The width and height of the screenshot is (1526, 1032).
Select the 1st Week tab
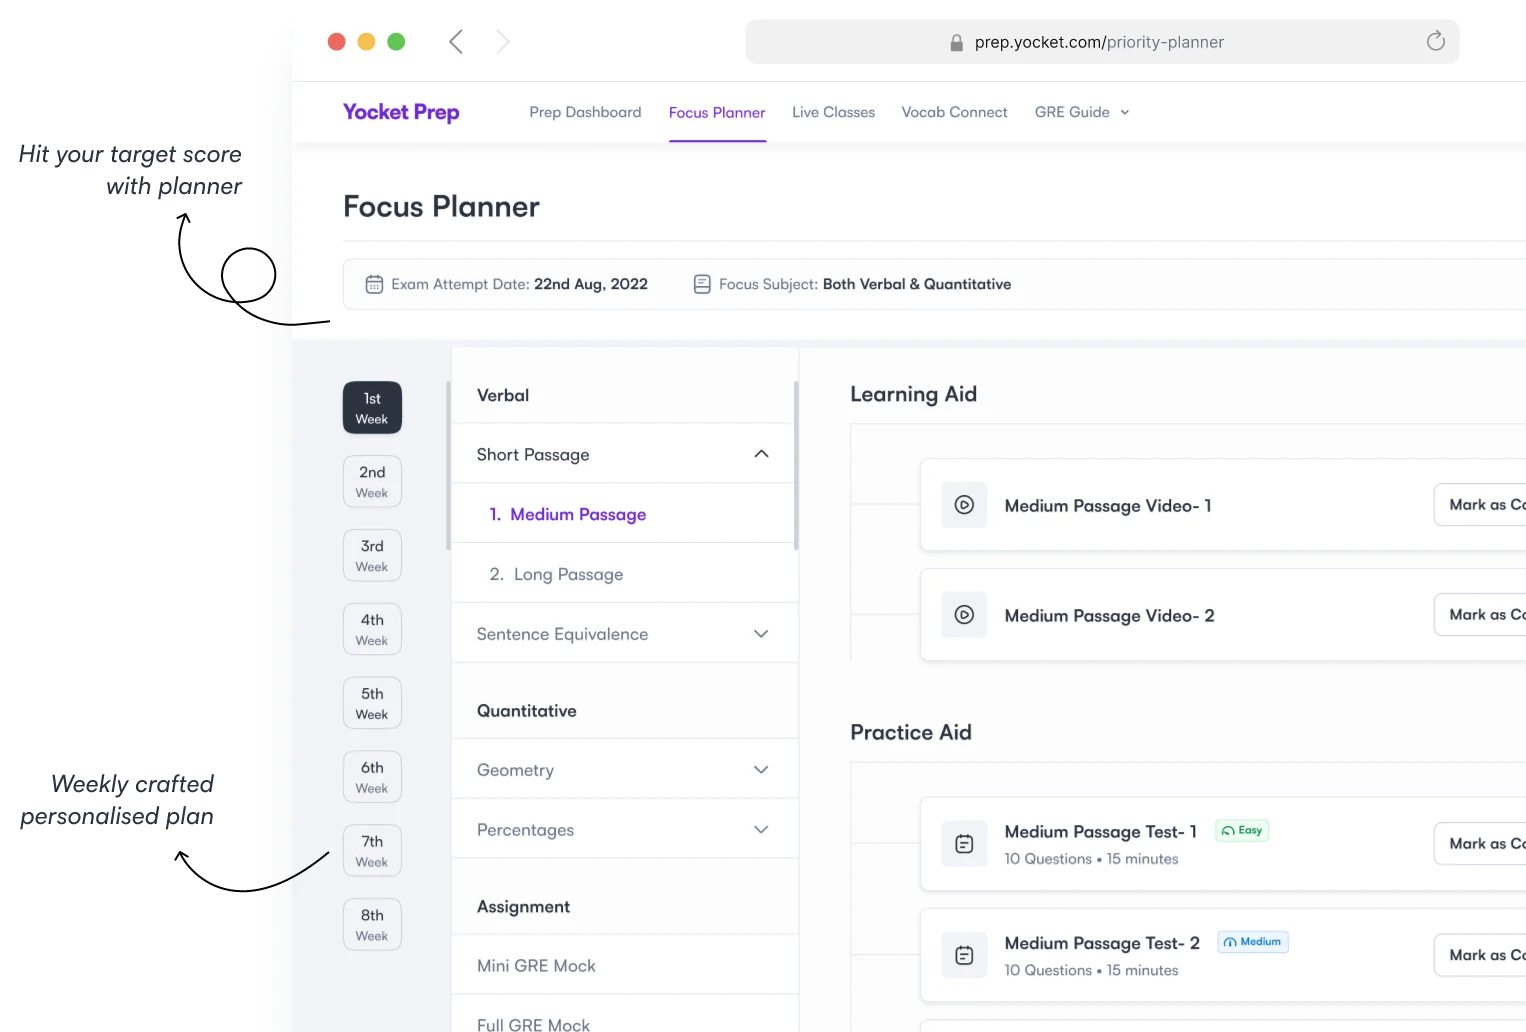[372, 408]
